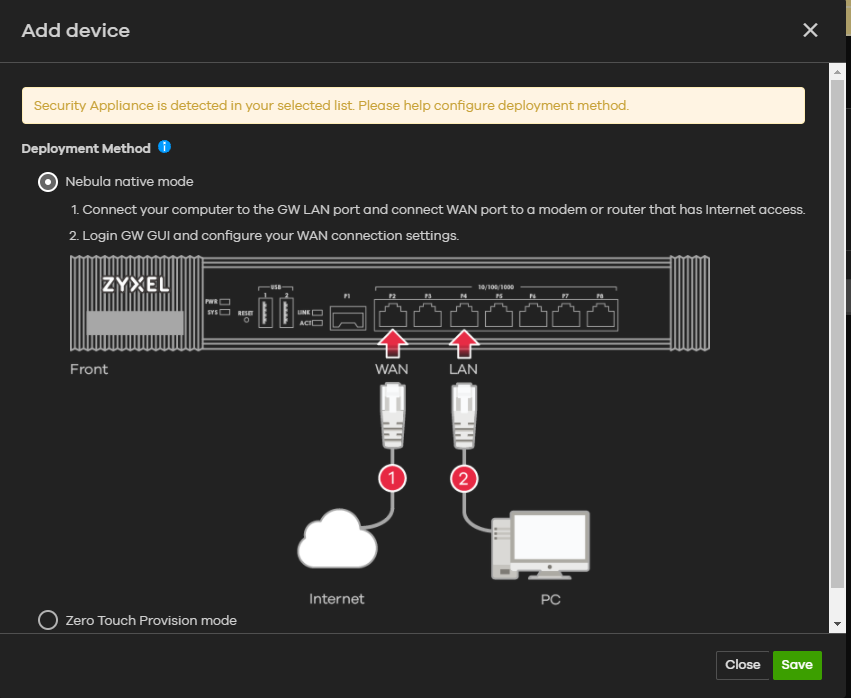Click the Deployment Method info icon

point(165,148)
